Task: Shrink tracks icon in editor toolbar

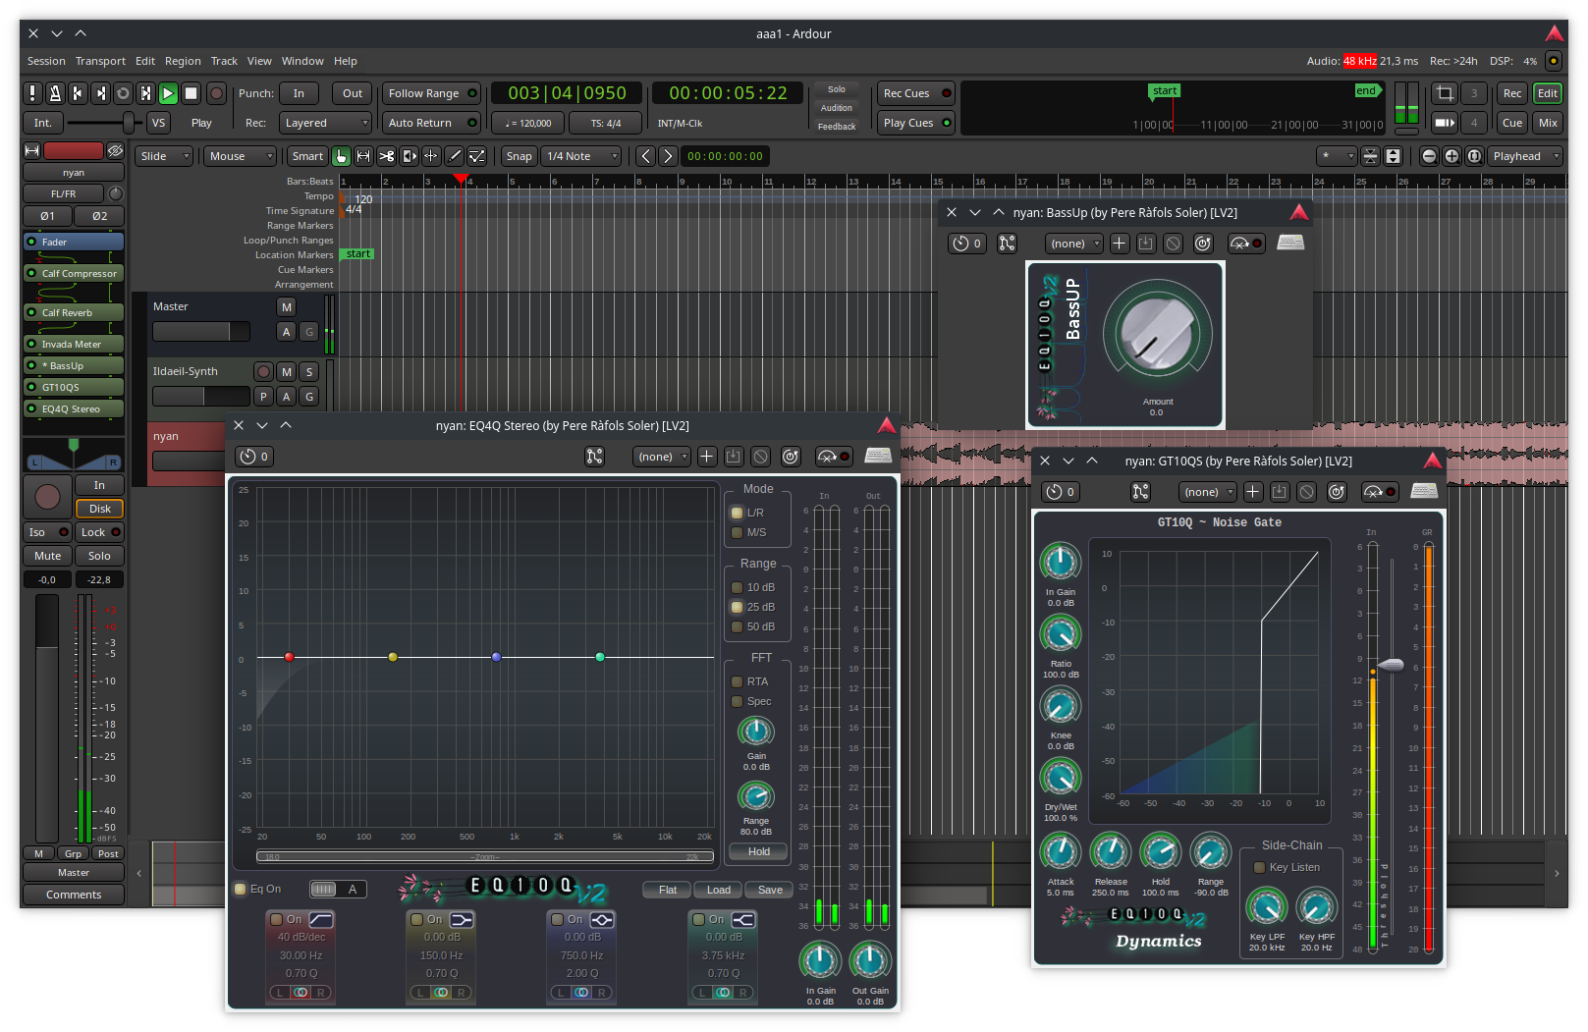Action: pyautogui.click(x=1371, y=156)
